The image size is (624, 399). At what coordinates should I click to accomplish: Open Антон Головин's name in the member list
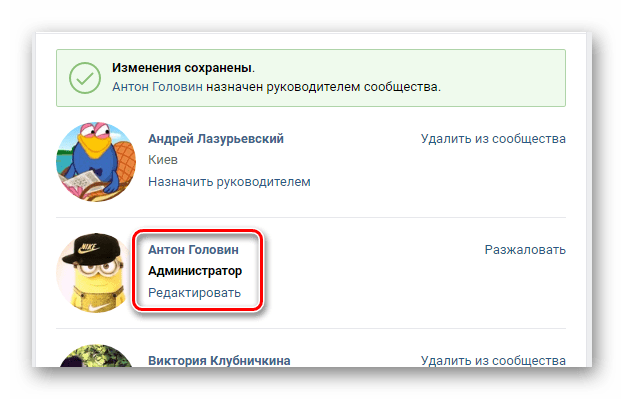click(x=193, y=250)
